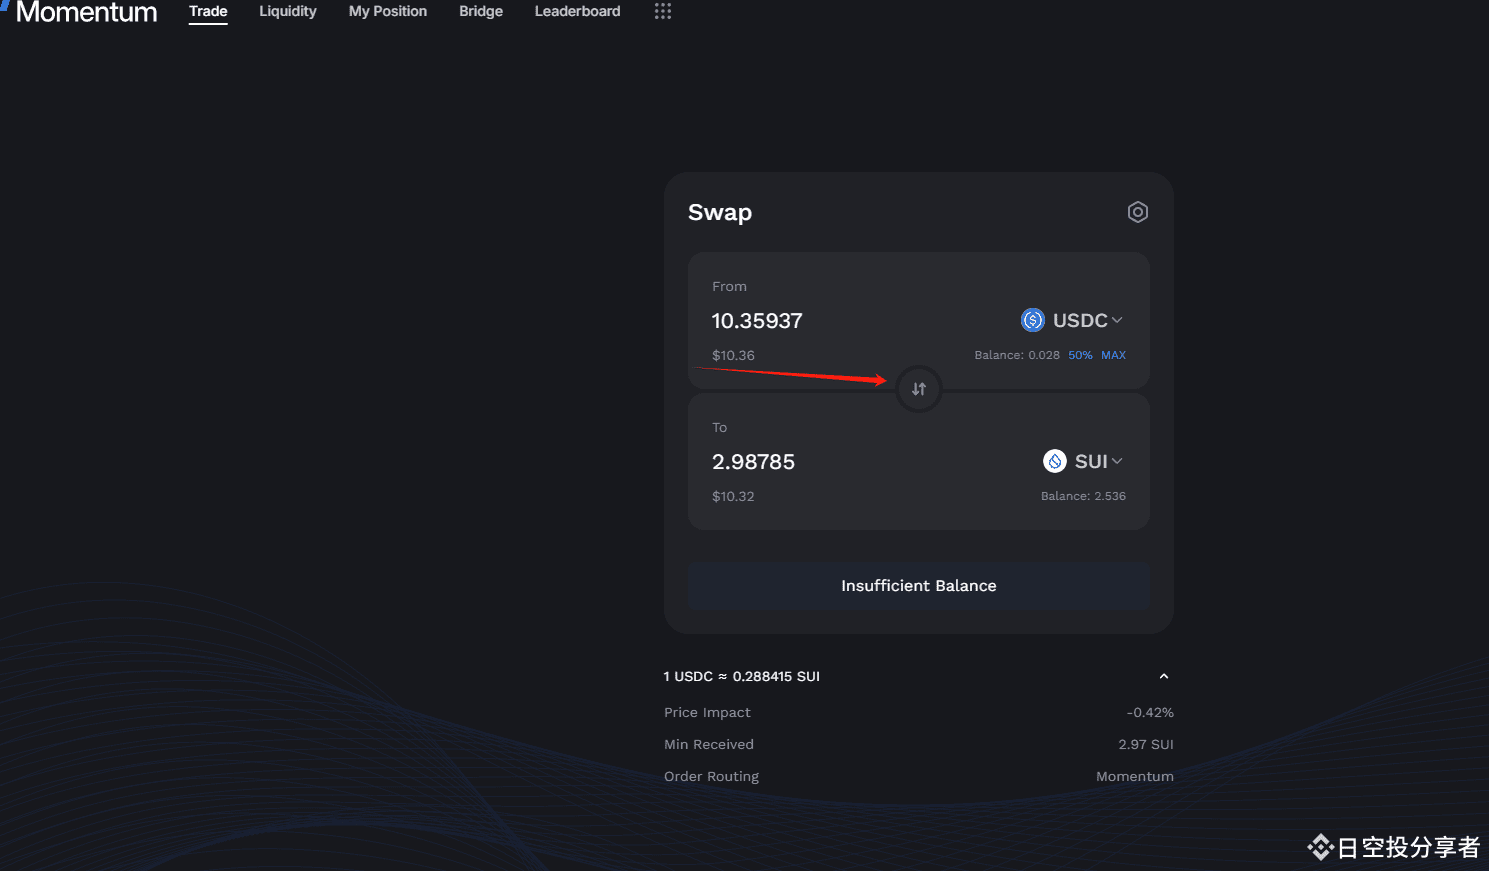This screenshot has width=1489, height=871.
Task: View the Leaderboard
Action: 577,11
